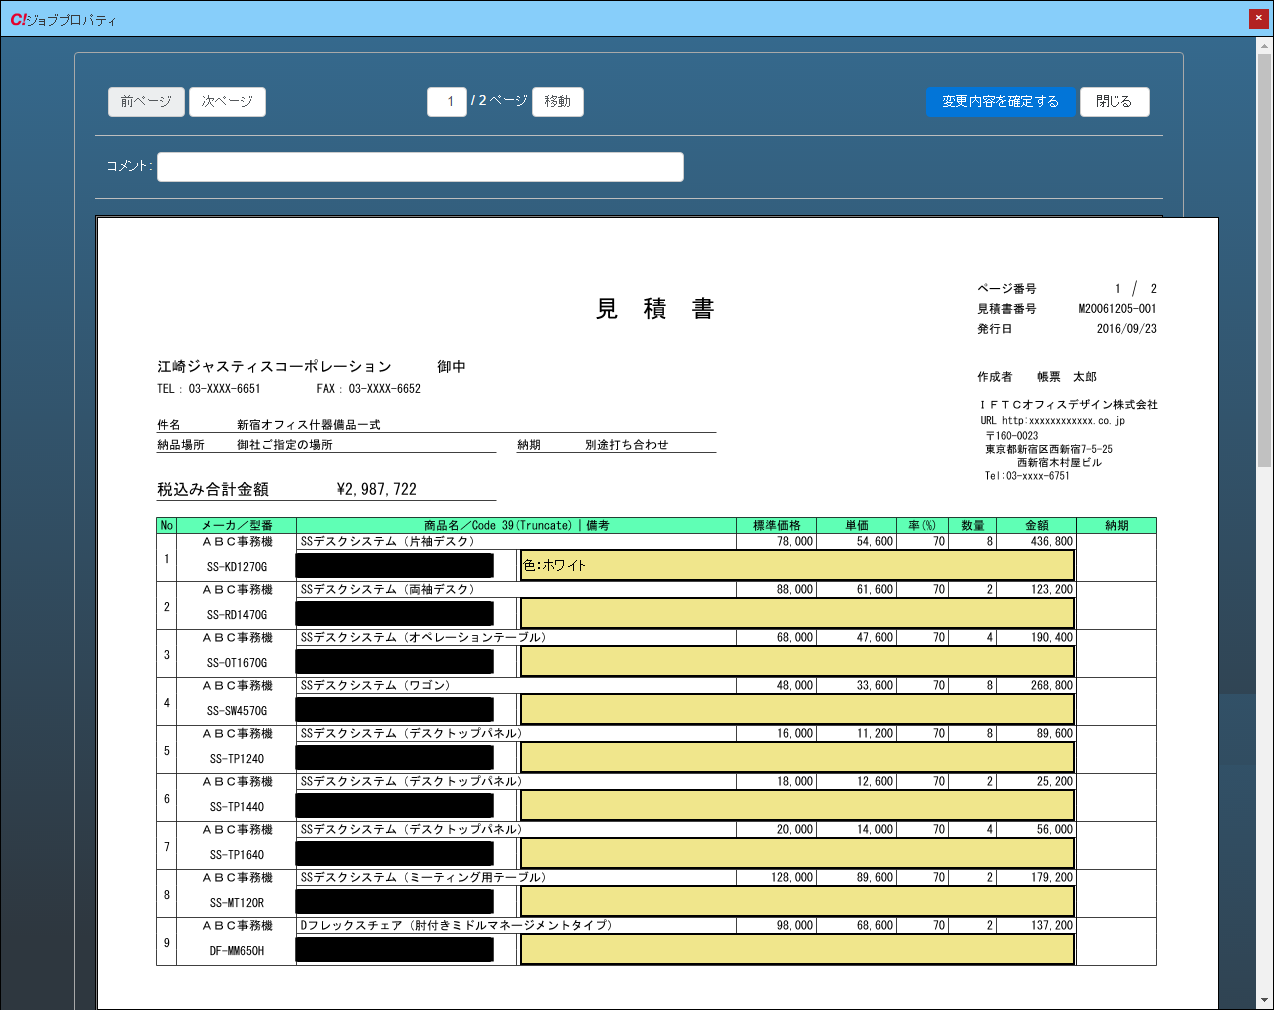Click amount 436,800 in row 1
1274x1010 pixels.
point(1052,541)
